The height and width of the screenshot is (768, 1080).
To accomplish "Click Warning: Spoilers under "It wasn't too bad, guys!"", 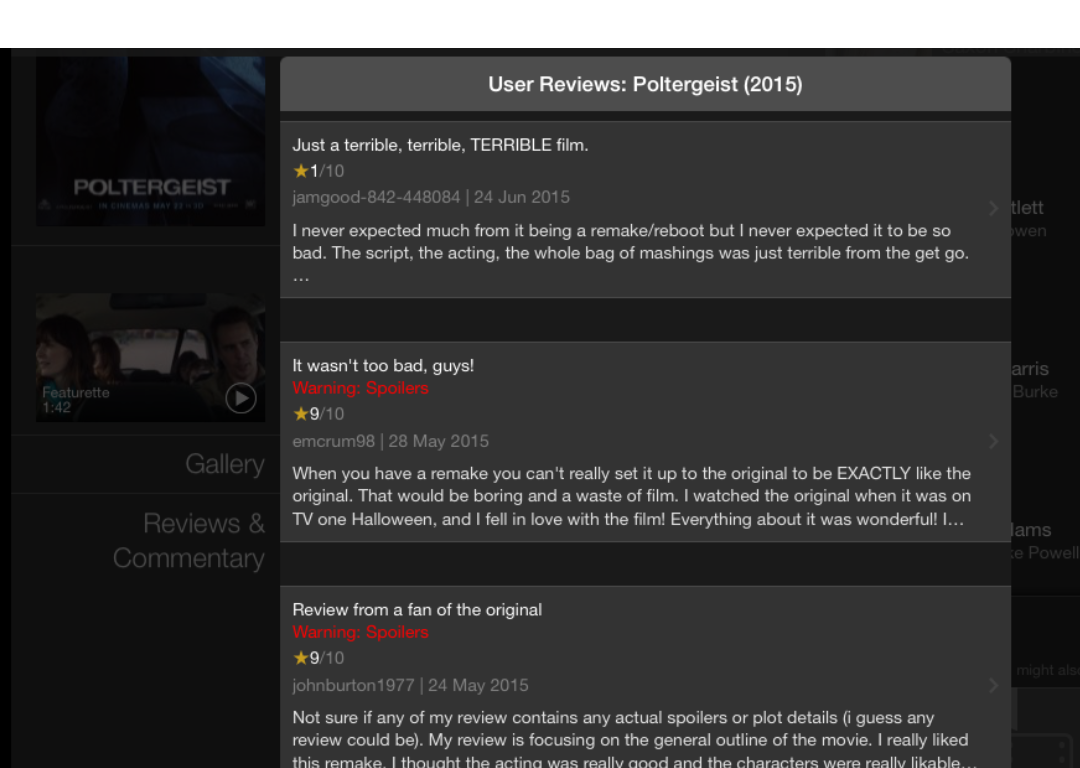I will pyautogui.click(x=360, y=388).
